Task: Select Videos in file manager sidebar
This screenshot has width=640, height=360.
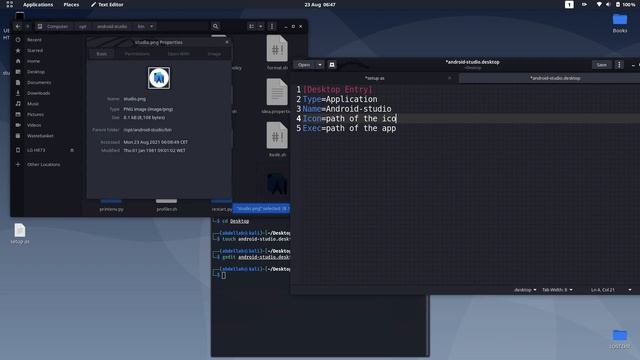Action: [34, 125]
